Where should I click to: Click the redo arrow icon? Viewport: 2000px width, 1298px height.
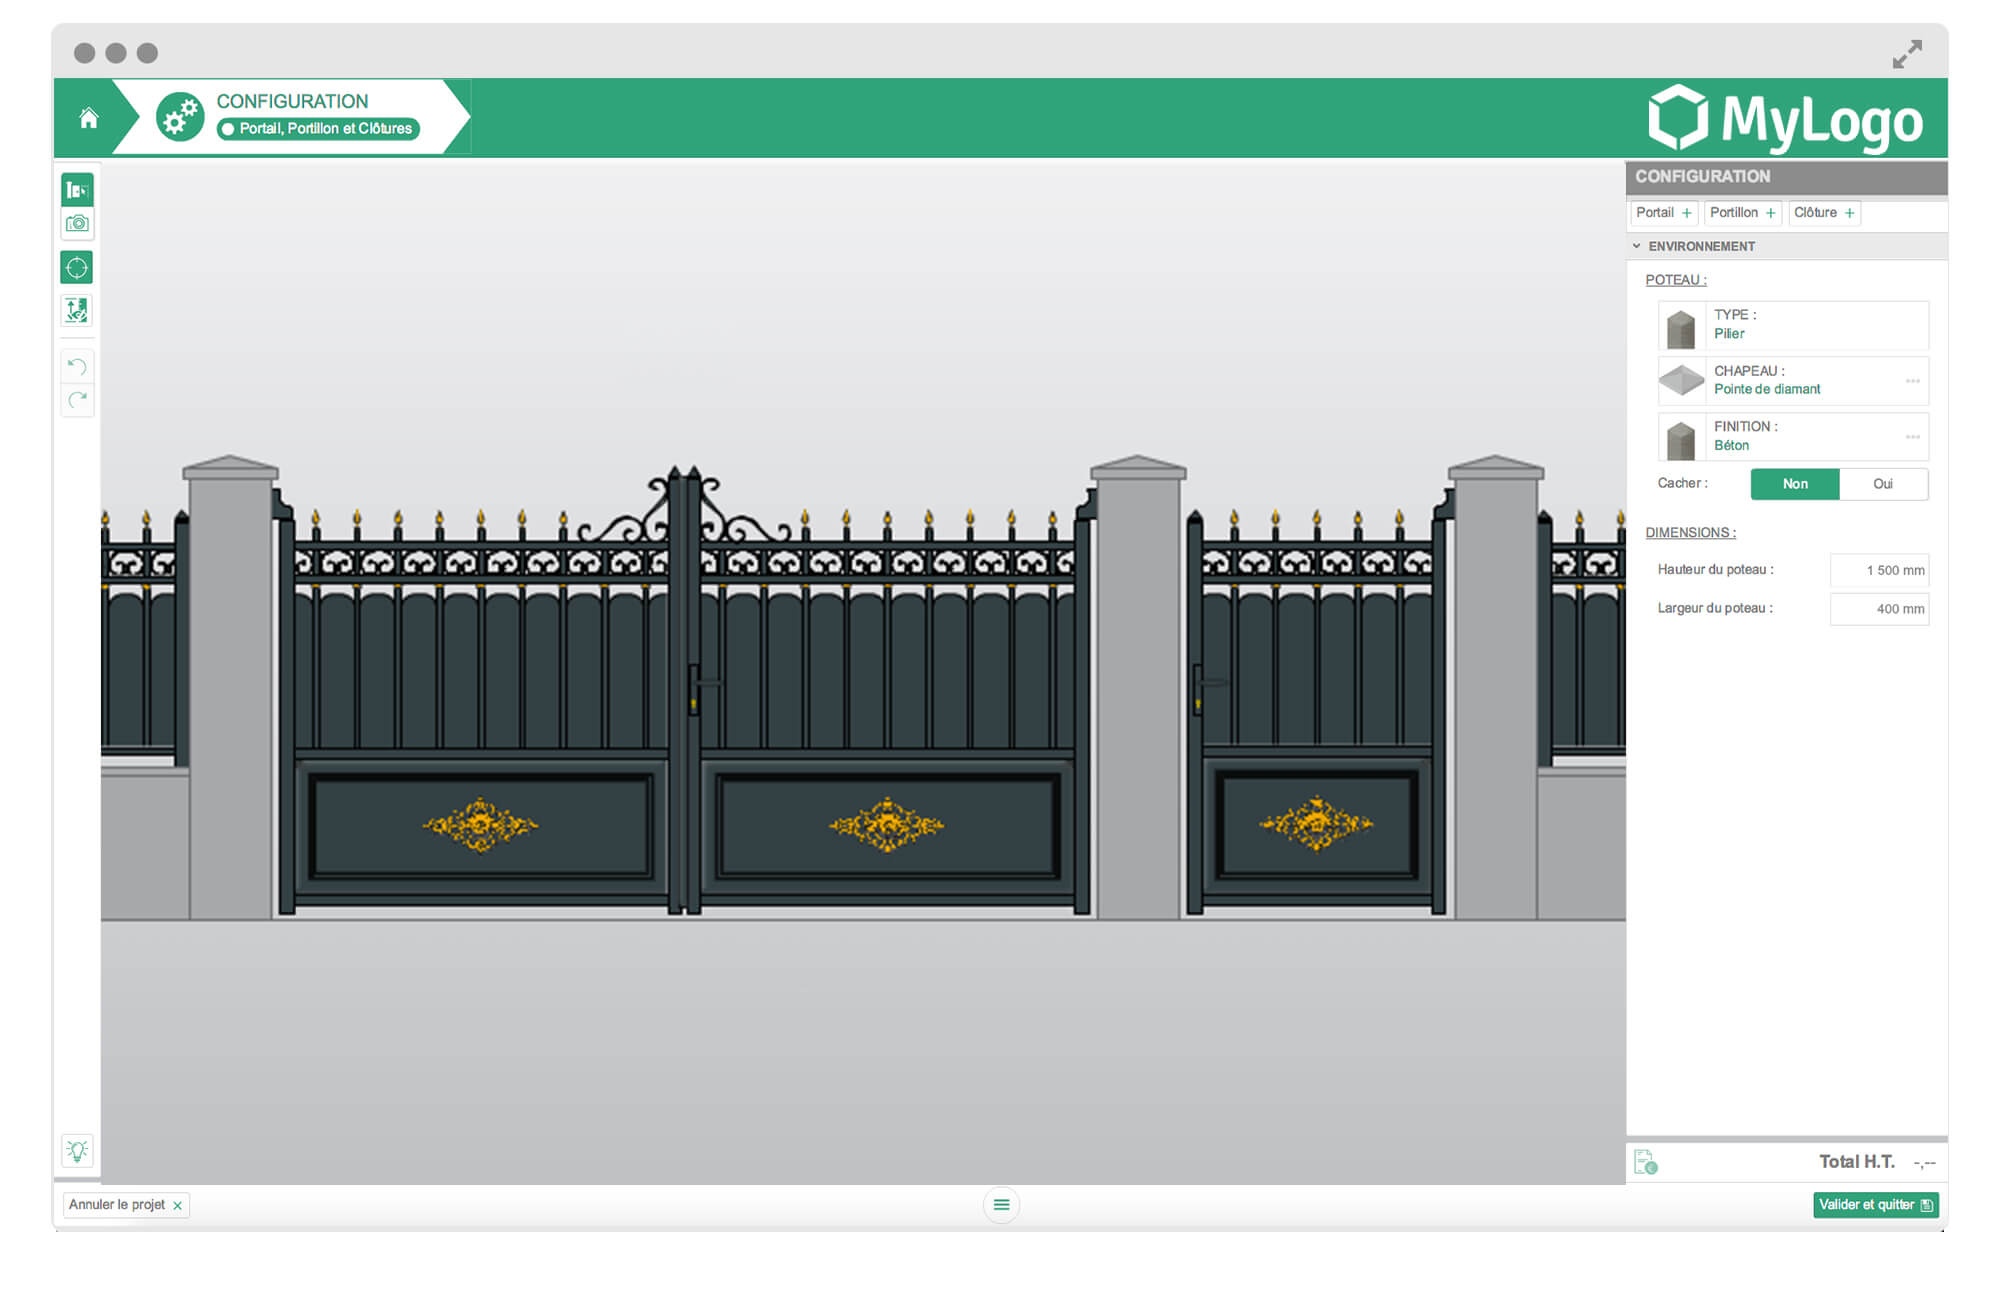(77, 400)
